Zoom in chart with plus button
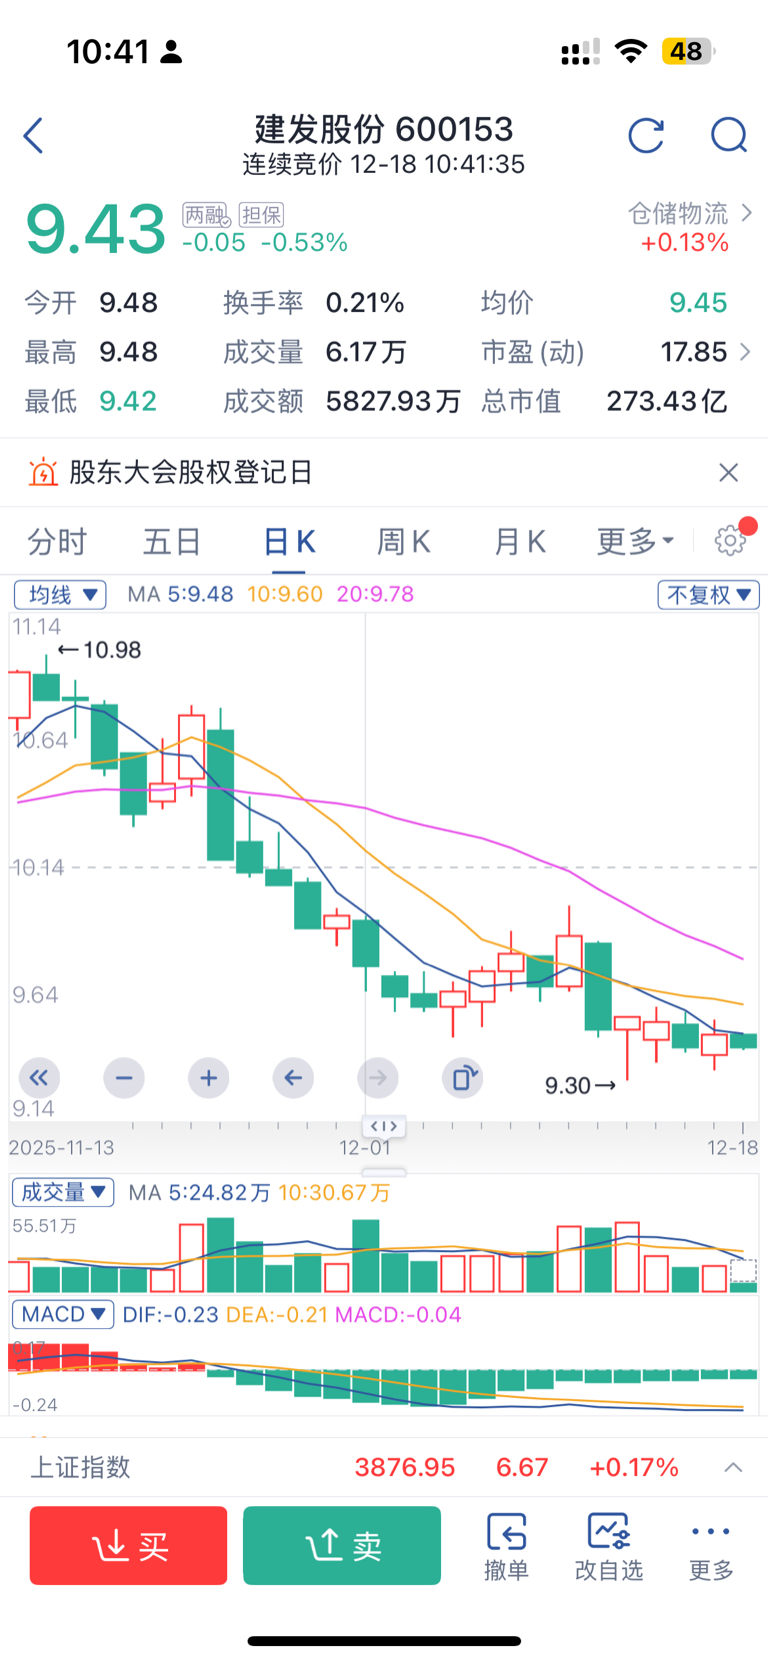The width and height of the screenshot is (768, 1663). pos(208,1078)
